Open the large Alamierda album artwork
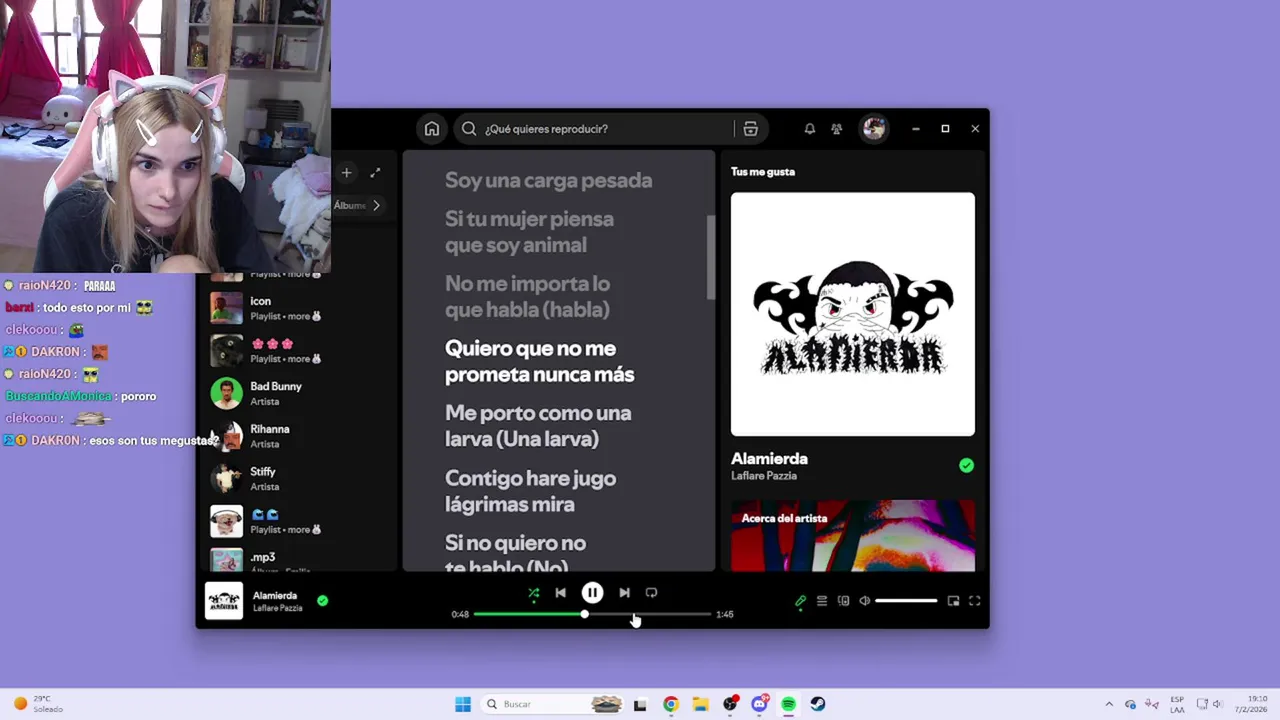The height and width of the screenshot is (720, 1280). point(853,314)
